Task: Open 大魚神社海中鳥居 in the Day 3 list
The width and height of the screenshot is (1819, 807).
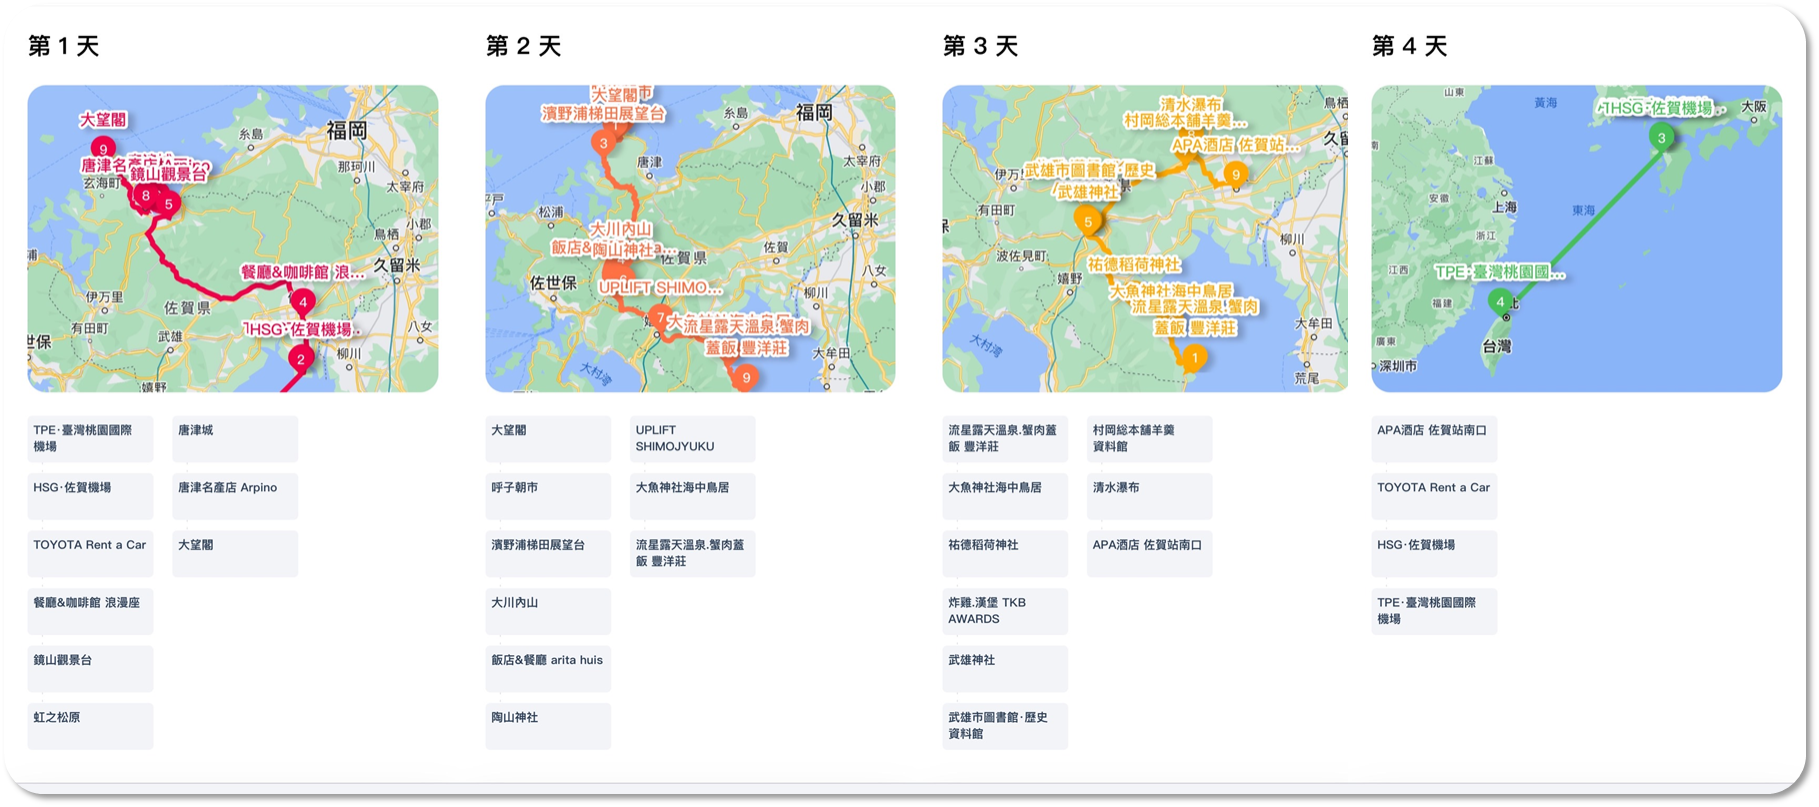Action: [1005, 496]
